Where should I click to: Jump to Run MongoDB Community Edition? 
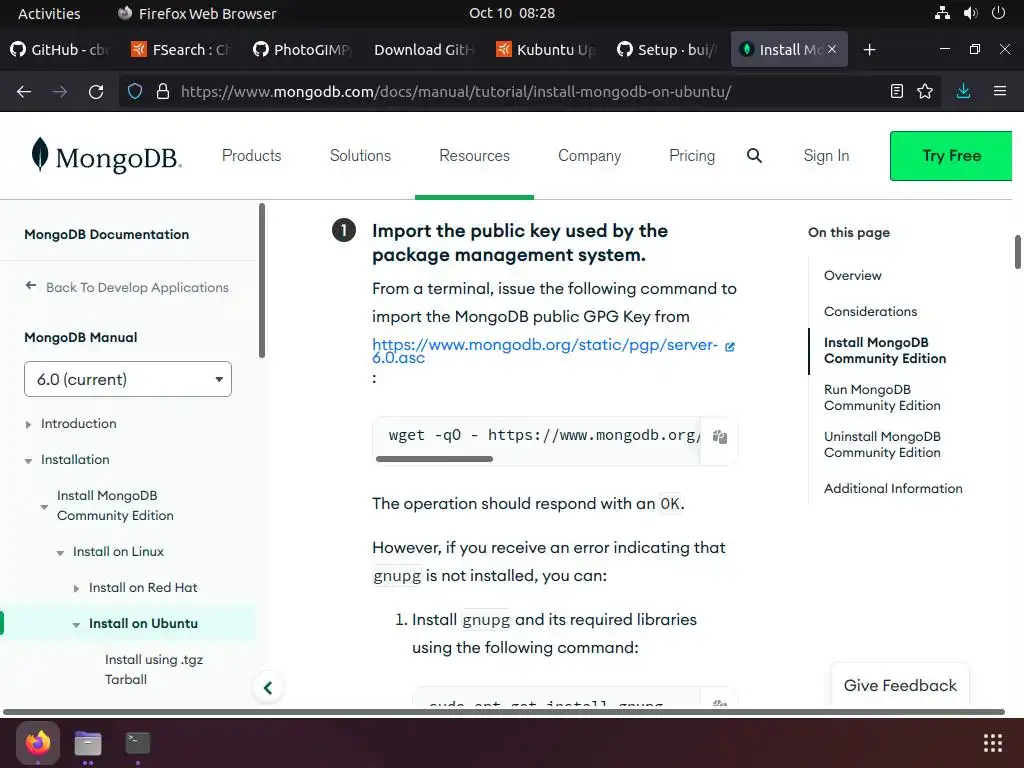click(x=882, y=397)
